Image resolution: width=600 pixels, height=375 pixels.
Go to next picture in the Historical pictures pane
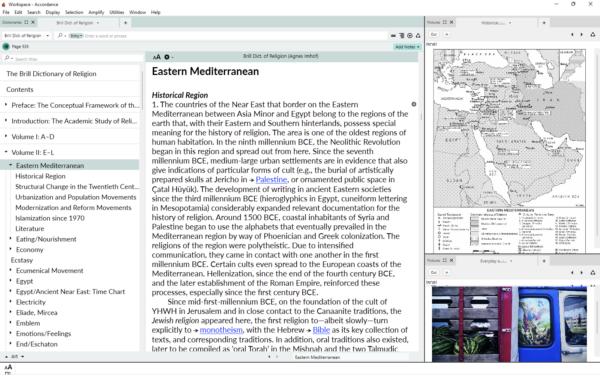click(x=582, y=34)
